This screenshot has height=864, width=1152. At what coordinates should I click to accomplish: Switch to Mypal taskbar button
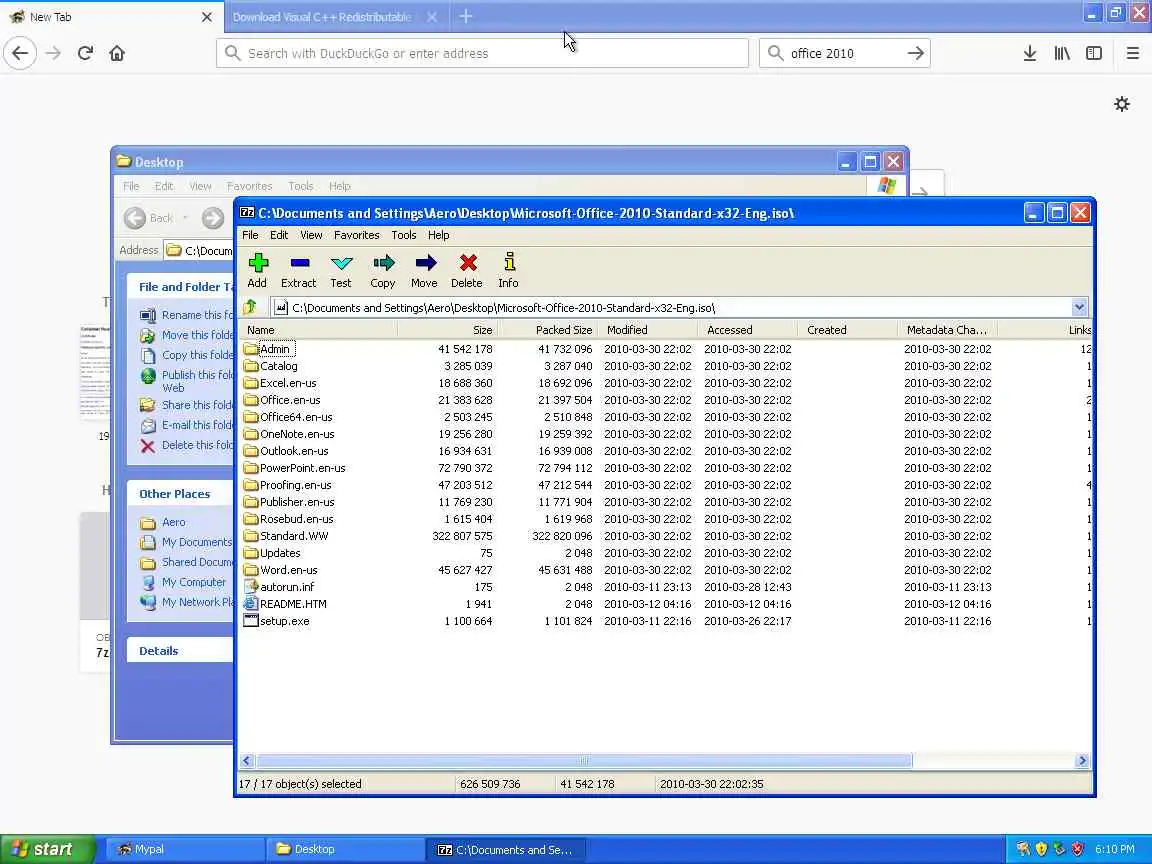tap(184, 849)
